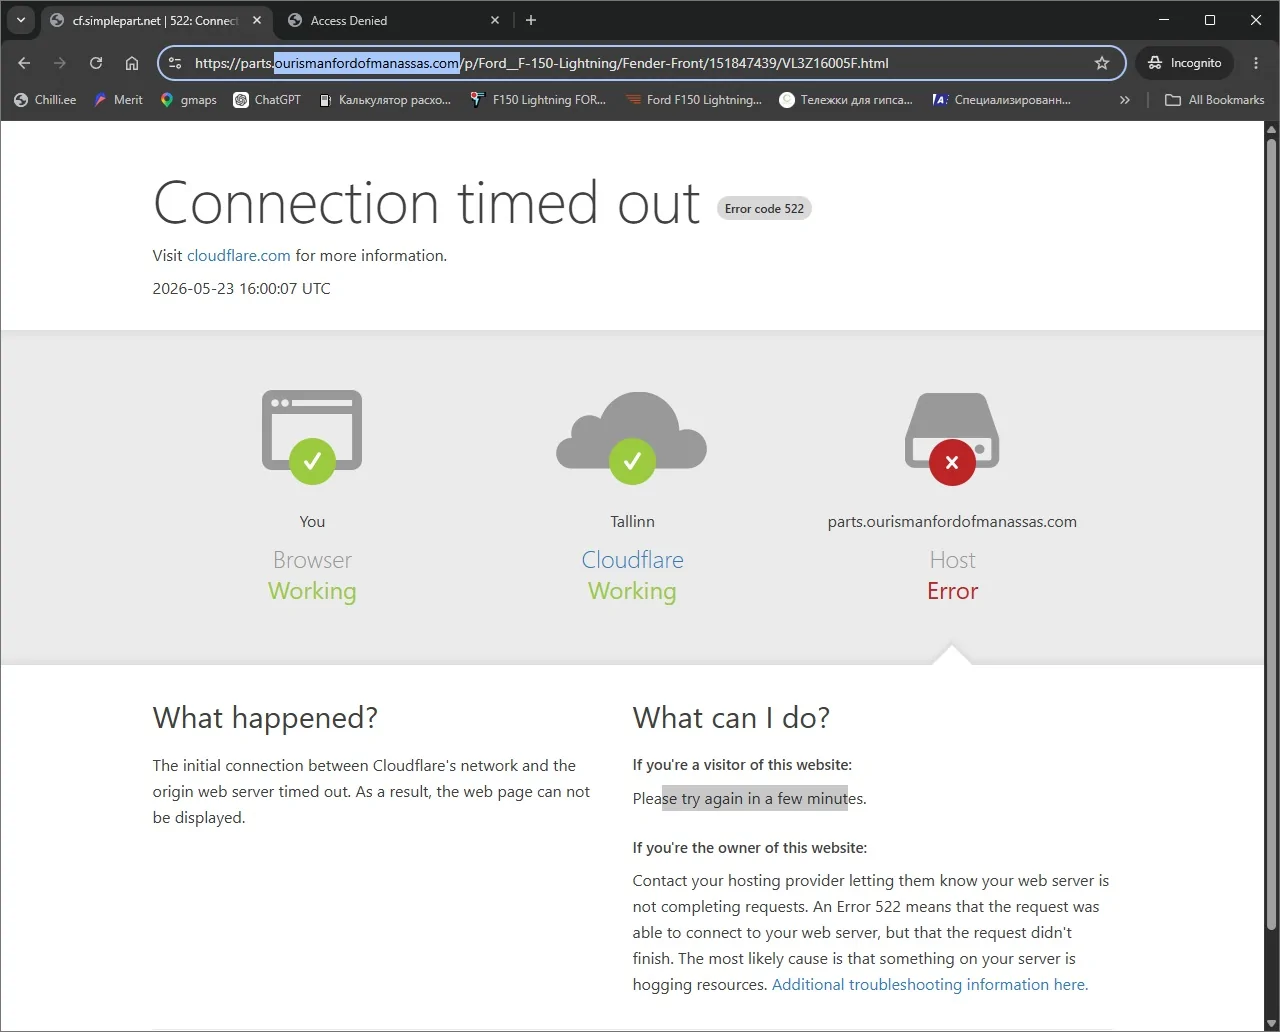Close the Access Denied tab
This screenshot has height=1032, width=1280.
click(495, 20)
